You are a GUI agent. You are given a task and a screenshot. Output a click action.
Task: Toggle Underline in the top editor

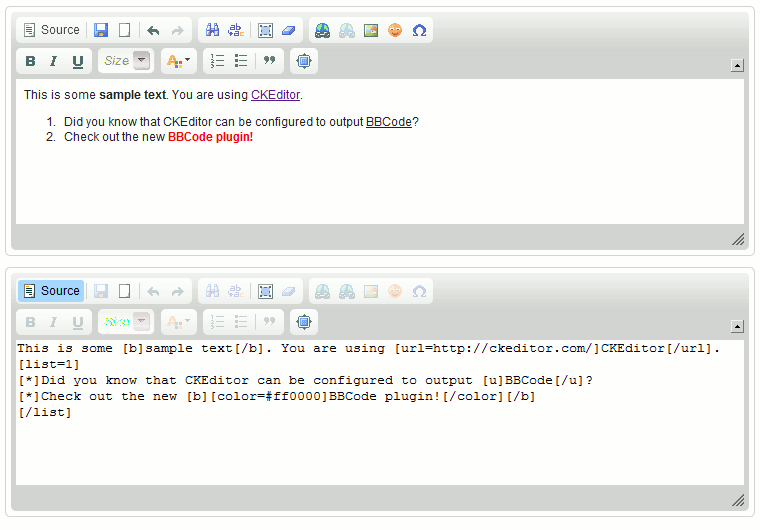78,61
